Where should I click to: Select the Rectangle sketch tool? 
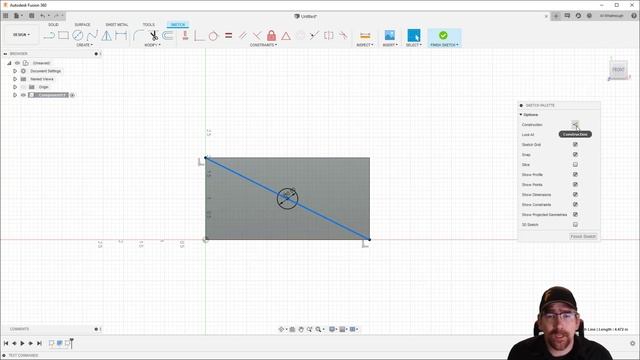63,36
